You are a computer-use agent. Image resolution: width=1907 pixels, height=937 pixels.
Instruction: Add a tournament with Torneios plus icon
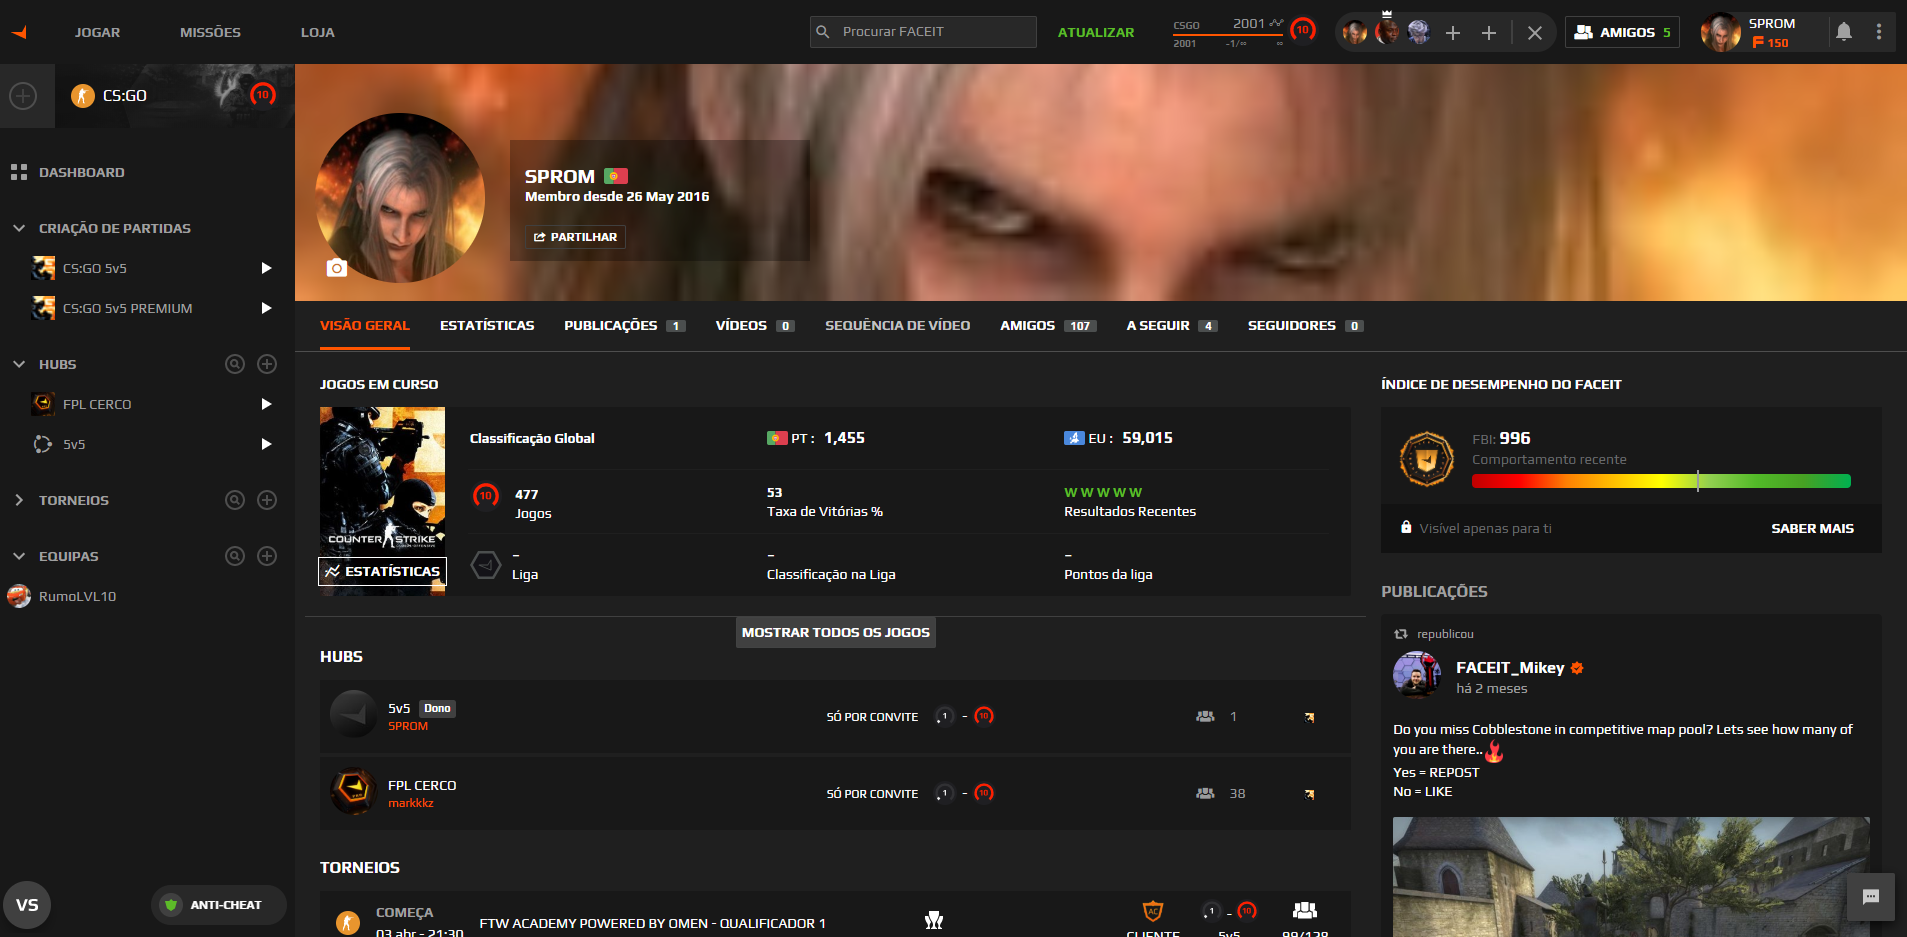(267, 500)
